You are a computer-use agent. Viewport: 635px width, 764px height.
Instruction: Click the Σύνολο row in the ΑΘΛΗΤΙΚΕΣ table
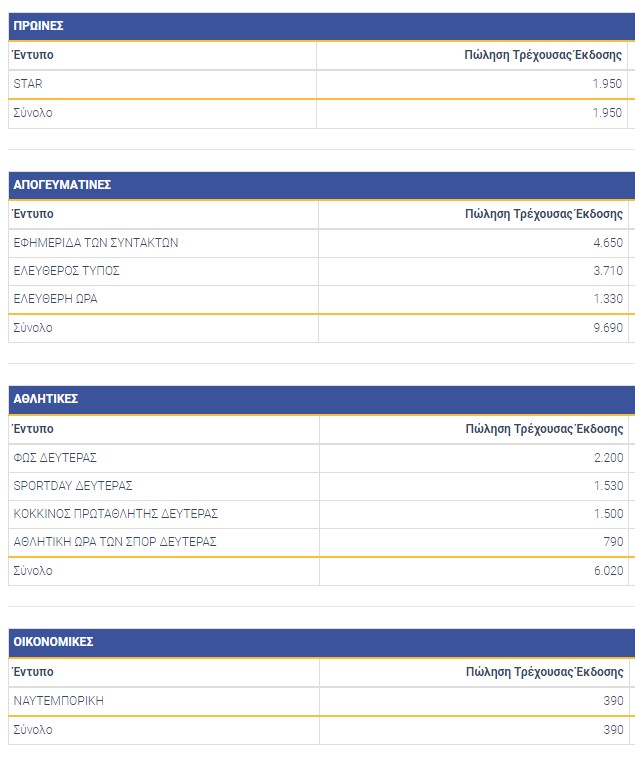pos(33,571)
